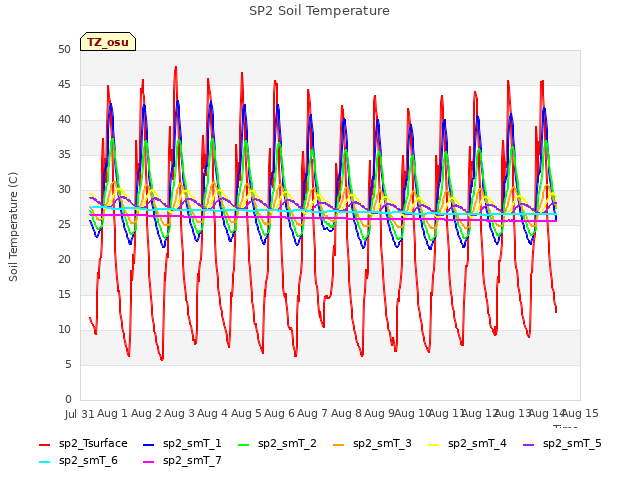Viewport: 640px width, 480px height.
Task: Toggle the sp2_smT_3 legend entry
Action: pos(372,444)
